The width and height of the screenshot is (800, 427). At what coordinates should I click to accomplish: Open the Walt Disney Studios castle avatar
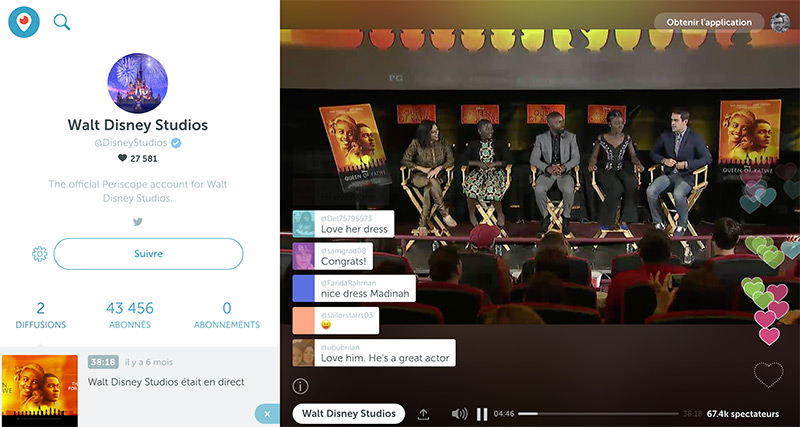[138, 83]
